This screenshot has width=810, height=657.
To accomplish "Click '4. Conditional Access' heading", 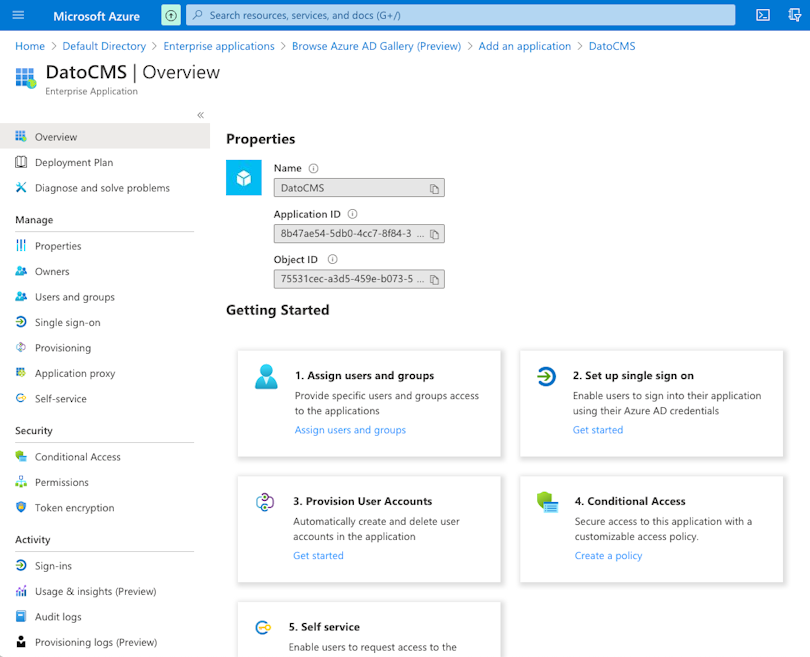I will [x=630, y=501].
